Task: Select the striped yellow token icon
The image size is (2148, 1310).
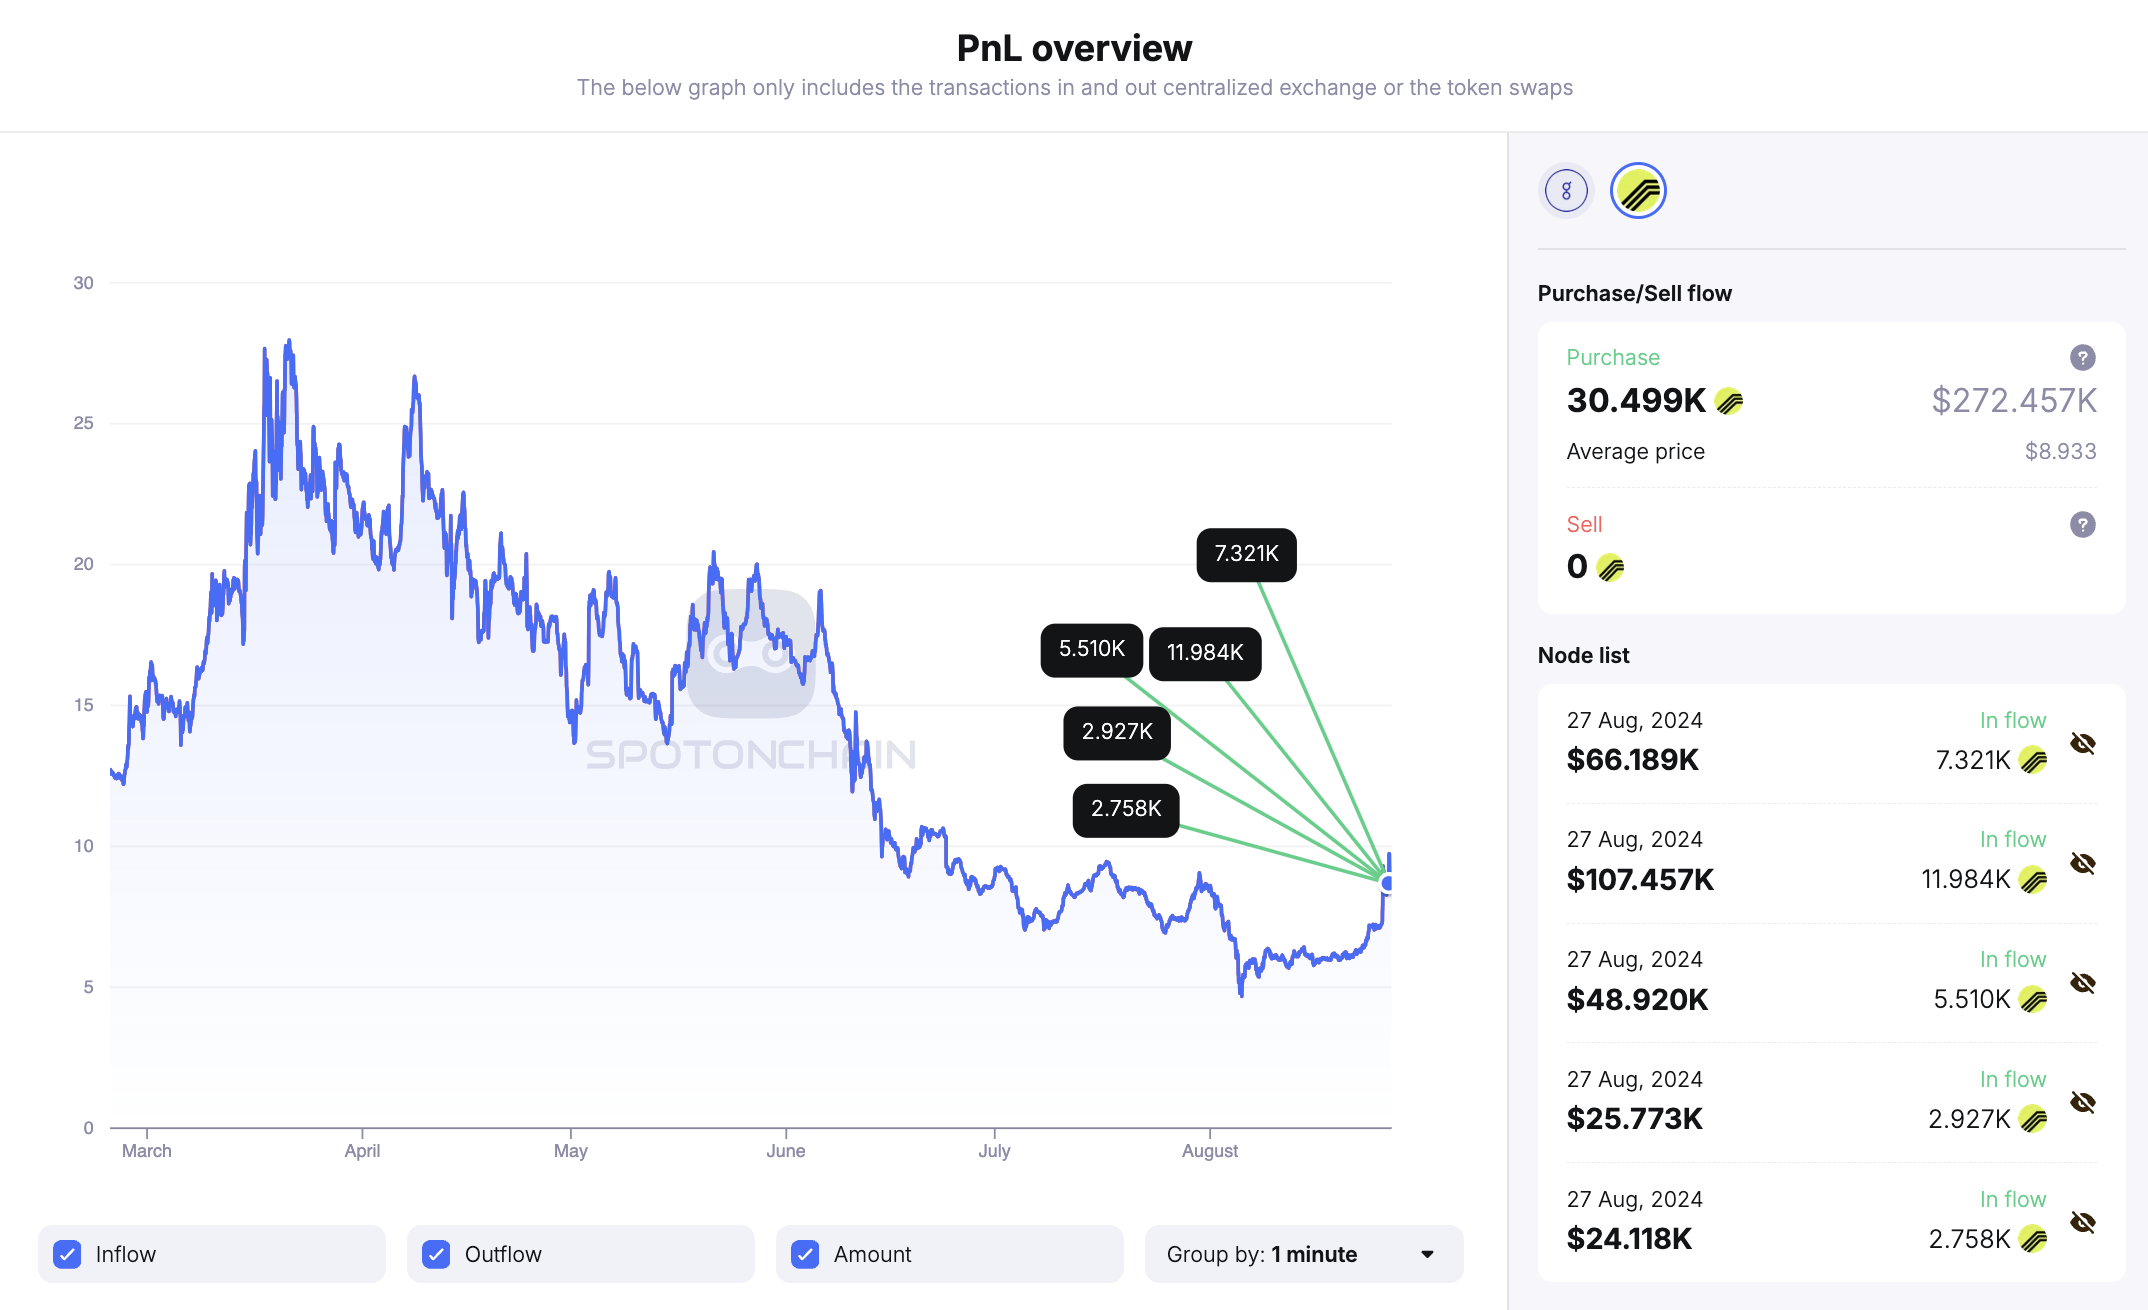Action: pyautogui.click(x=1637, y=190)
